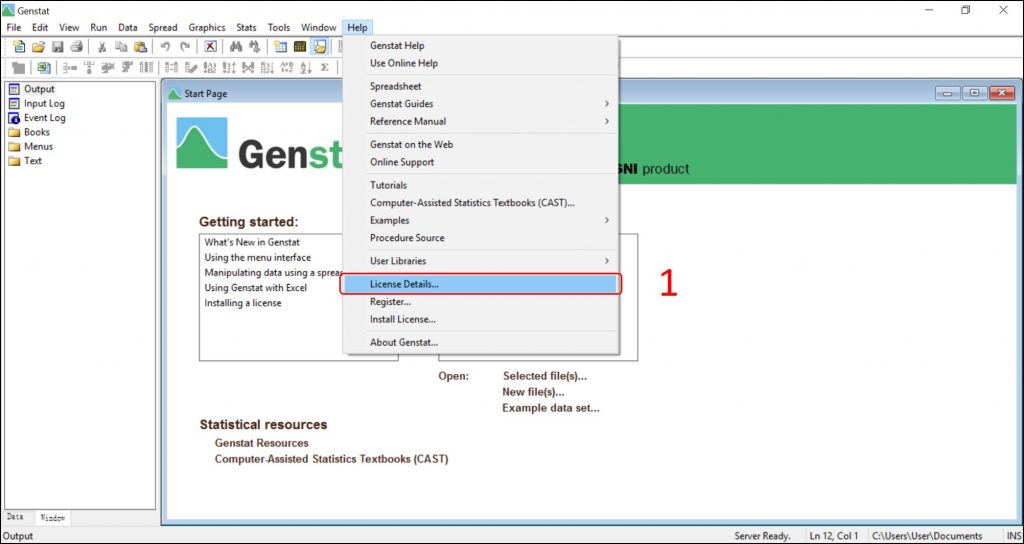Click the C:\Users\User\Documents status path
1024x544 pixels.
point(927,536)
